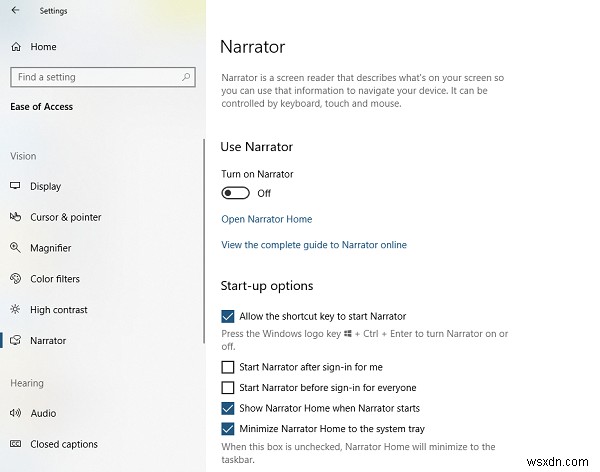Click the sidebar vertical scrollbar
Image resolution: width=600 pixels, height=472 pixels.
pyautogui.click(x=204, y=241)
